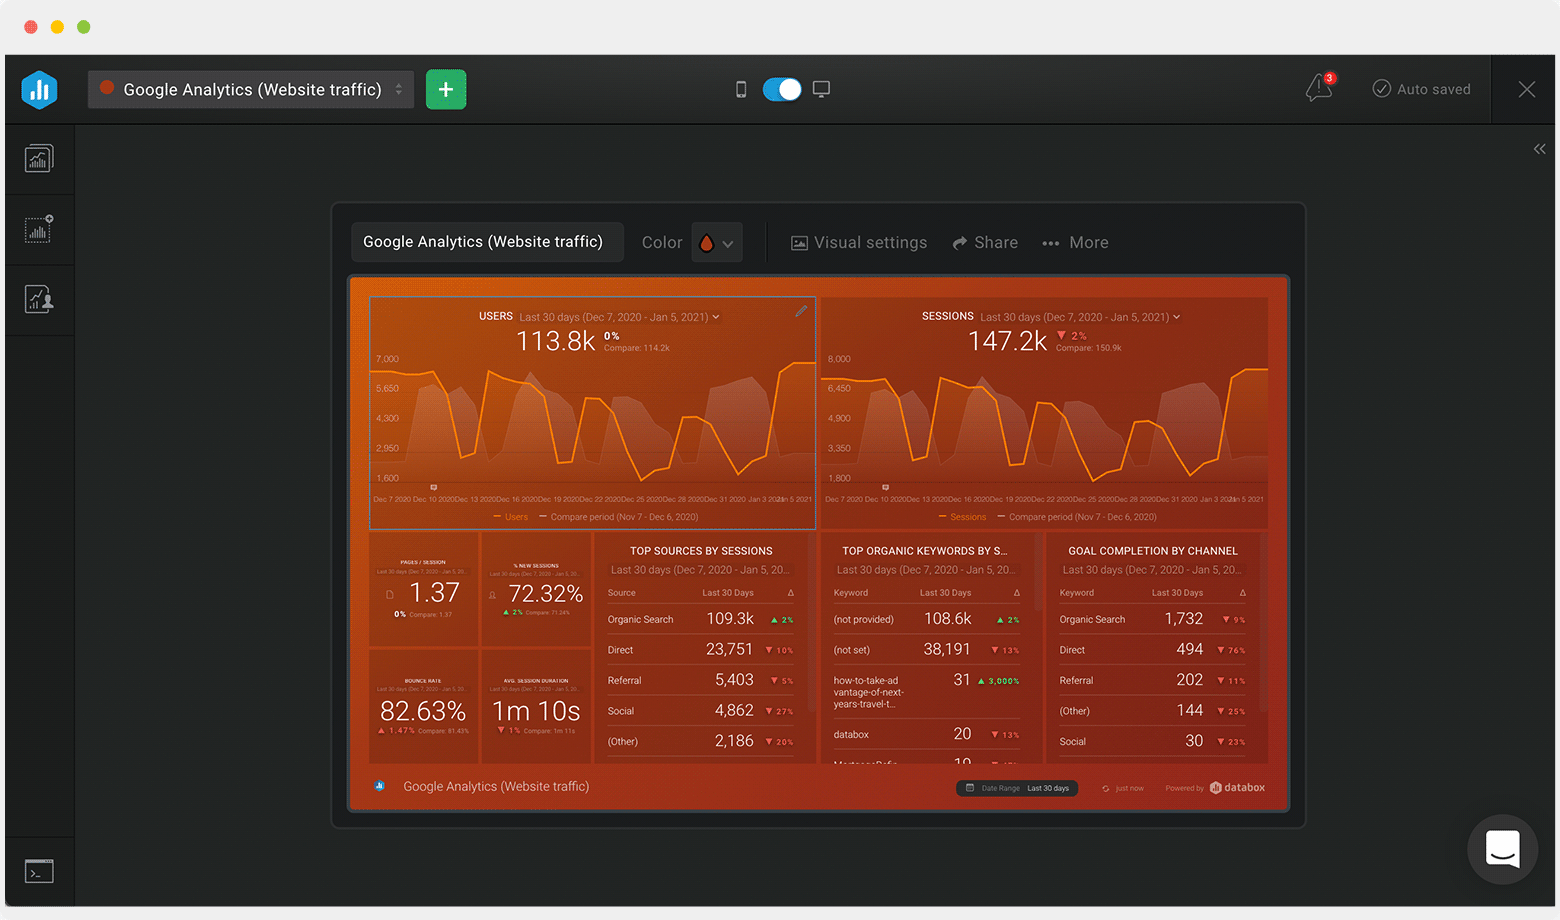The image size is (1560, 920).
Task: Open the terminal console icon
Action: [x=39, y=872]
